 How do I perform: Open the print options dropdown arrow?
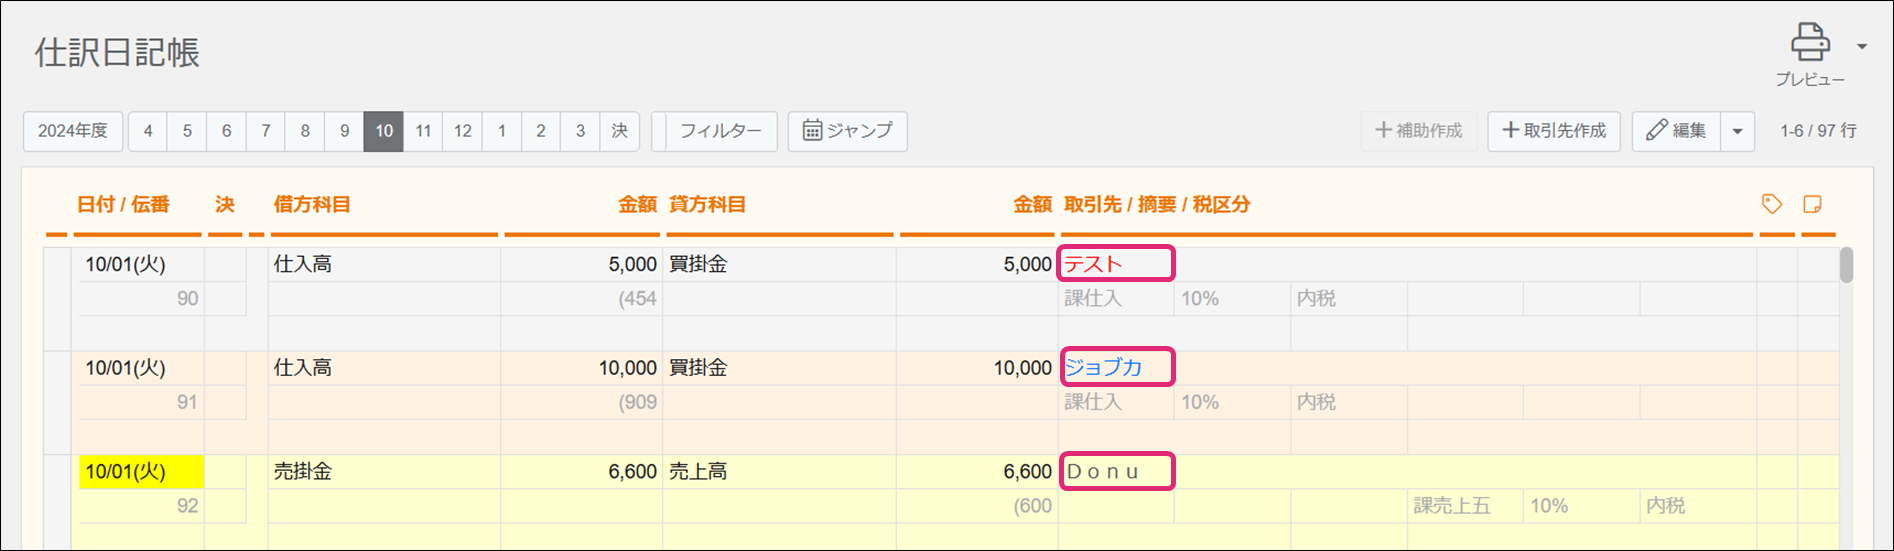click(x=1862, y=46)
